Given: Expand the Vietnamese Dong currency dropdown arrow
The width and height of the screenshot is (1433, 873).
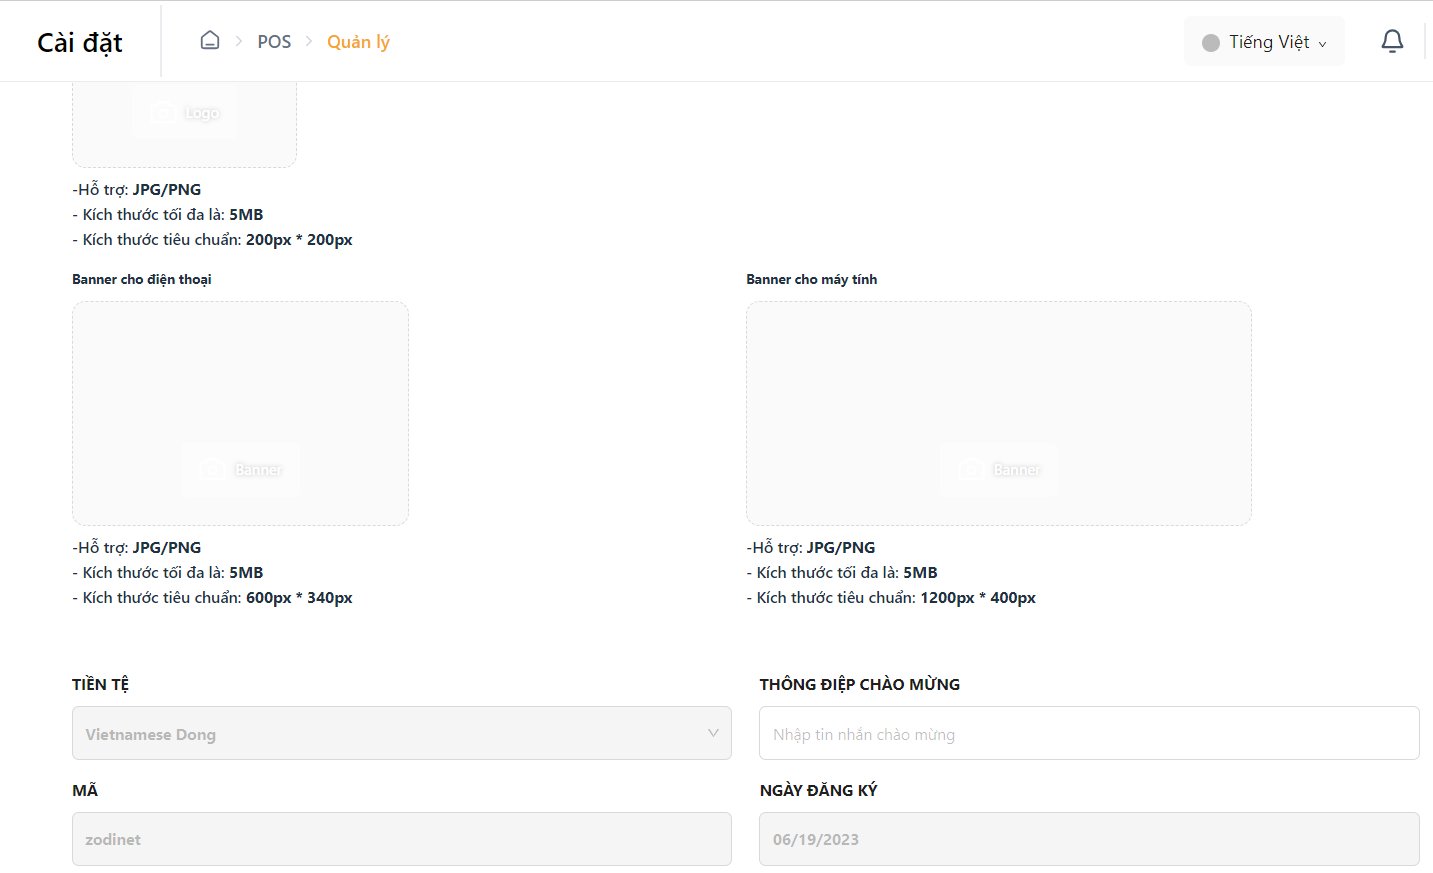Looking at the screenshot, I should click(x=713, y=733).
